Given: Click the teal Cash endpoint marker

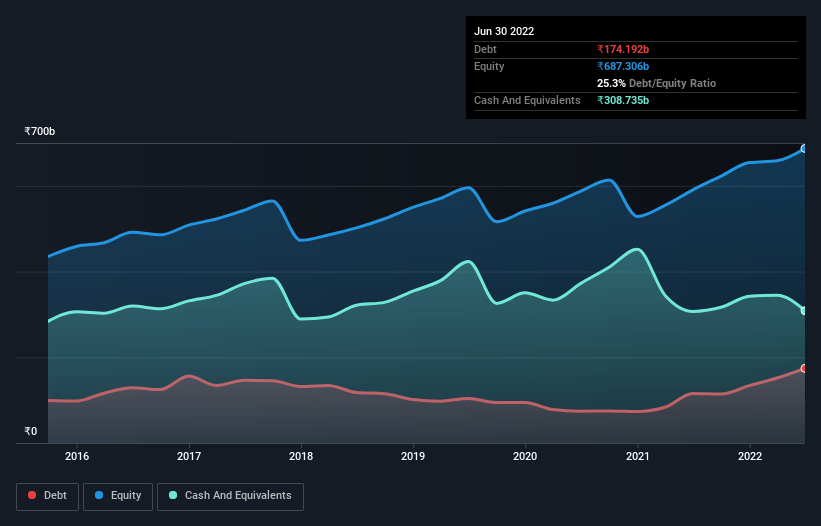Looking at the screenshot, I should coord(804,311).
